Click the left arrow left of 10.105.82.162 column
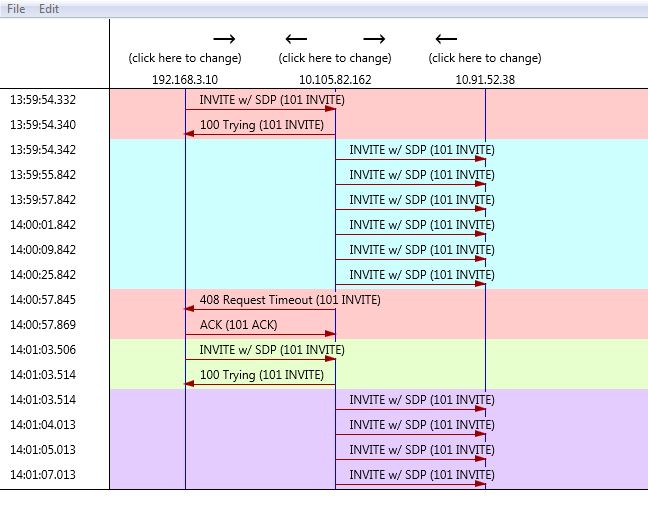Image resolution: width=648 pixels, height=524 pixels. point(296,39)
